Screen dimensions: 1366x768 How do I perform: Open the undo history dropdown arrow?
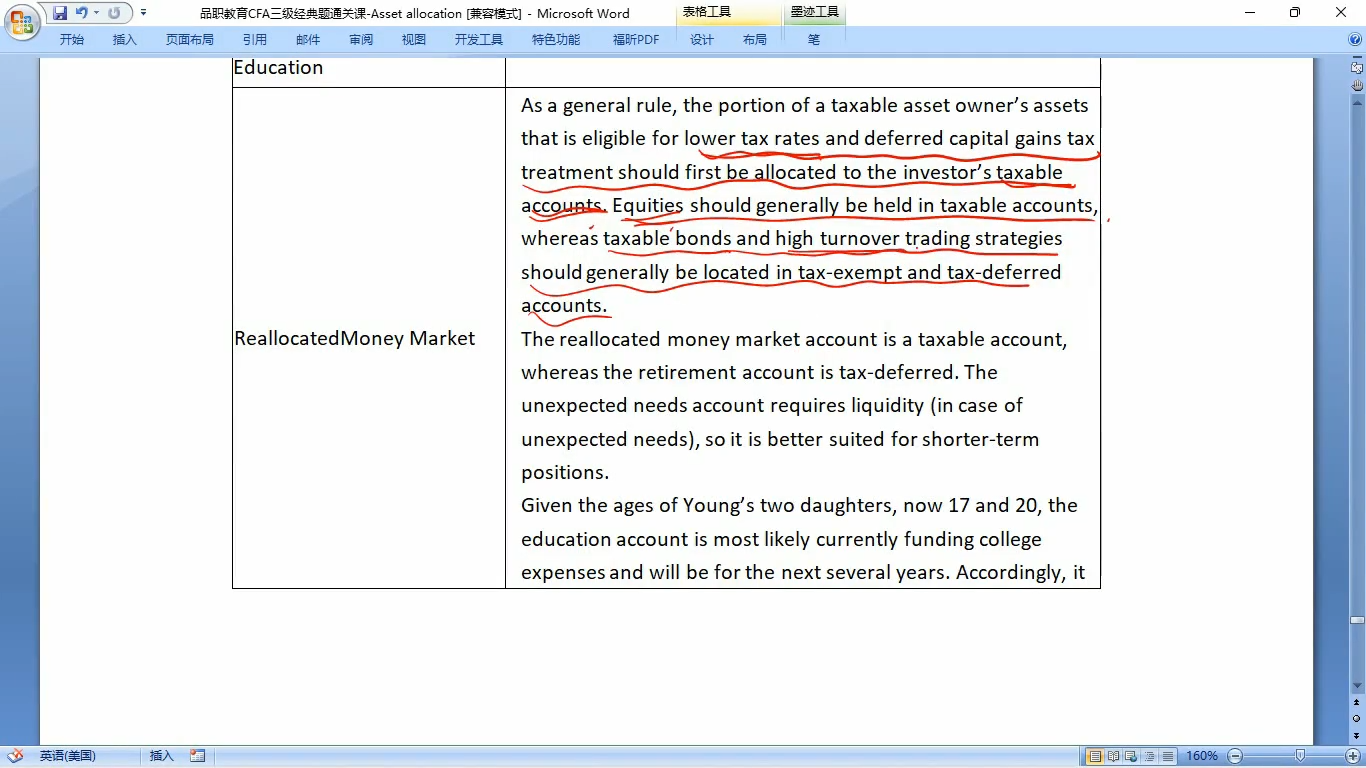click(x=97, y=13)
